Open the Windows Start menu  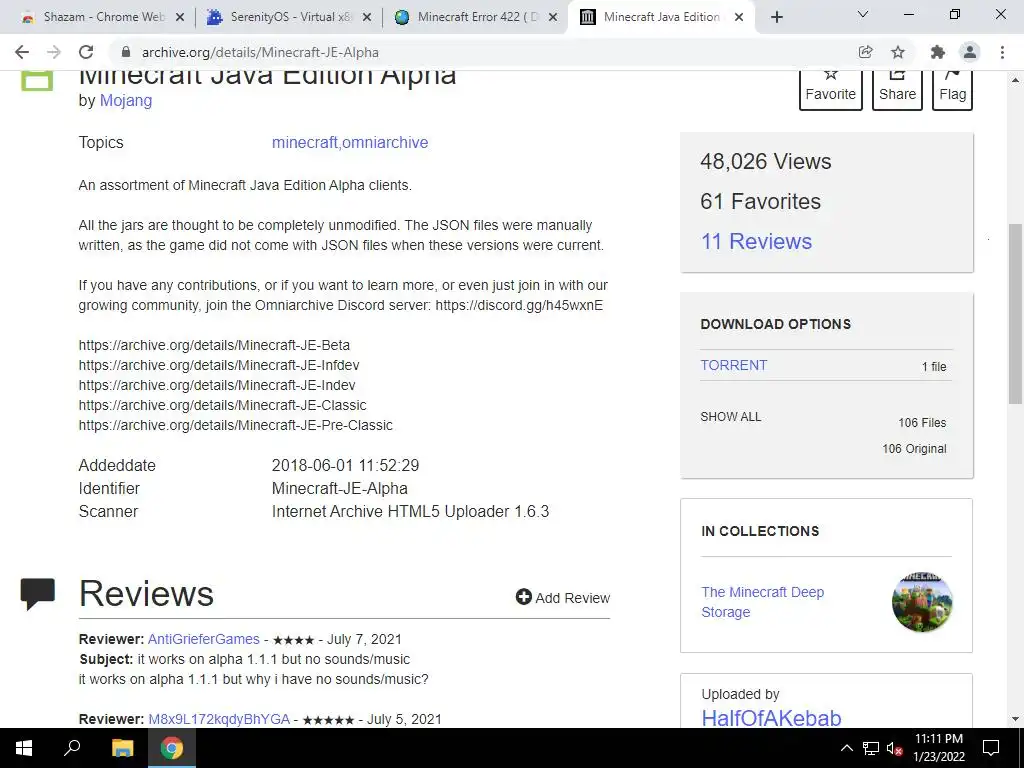tap(24, 748)
